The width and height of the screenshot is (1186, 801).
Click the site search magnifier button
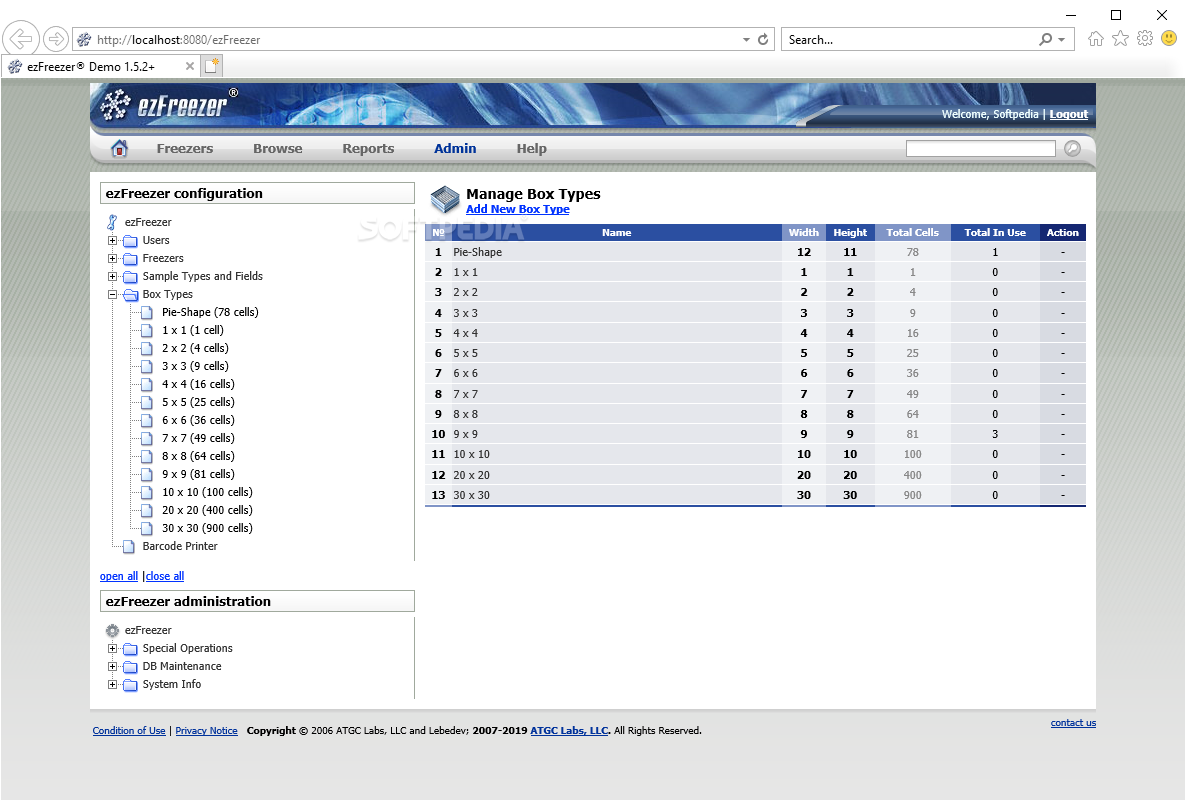coord(1072,148)
